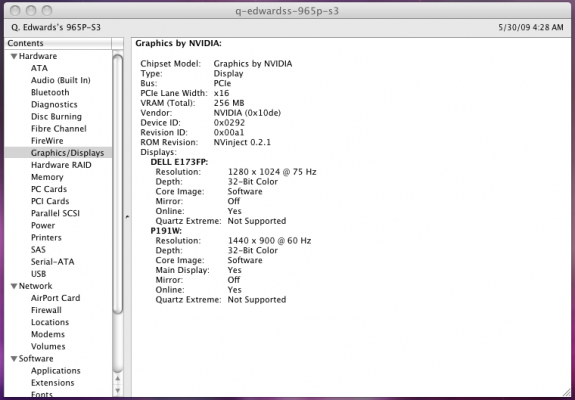Open Disc Burning information

tap(56, 117)
